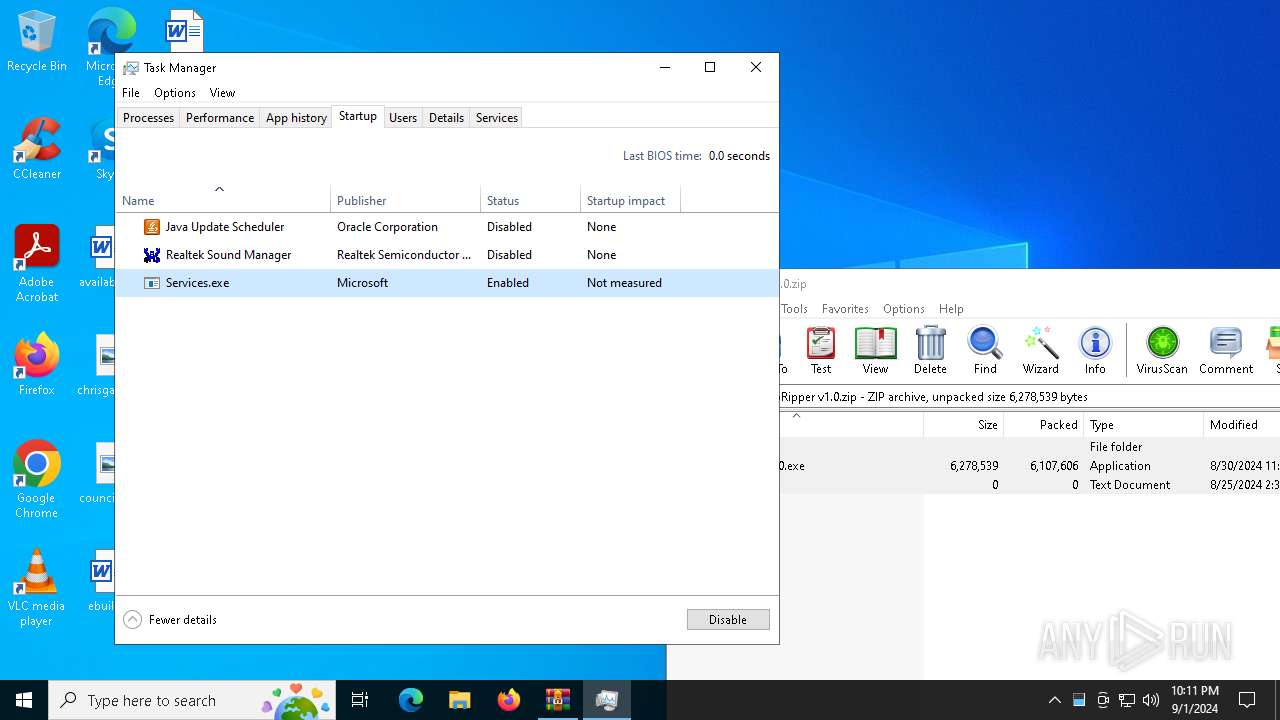Open Google Chrome desktop shortcut
Viewport: 1280px width, 720px height.
point(37,480)
